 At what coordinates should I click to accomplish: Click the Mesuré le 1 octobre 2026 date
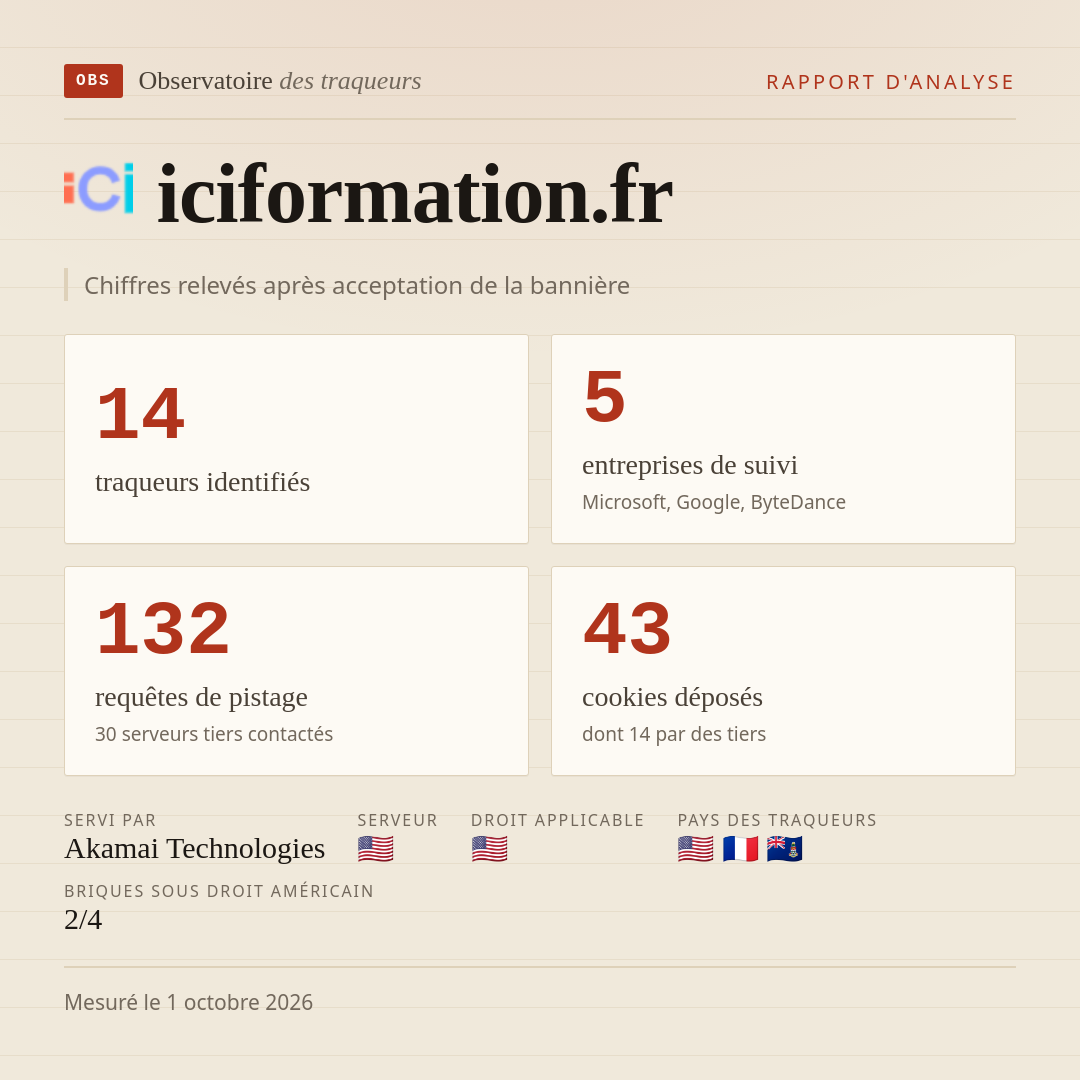pyautogui.click(x=188, y=1002)
